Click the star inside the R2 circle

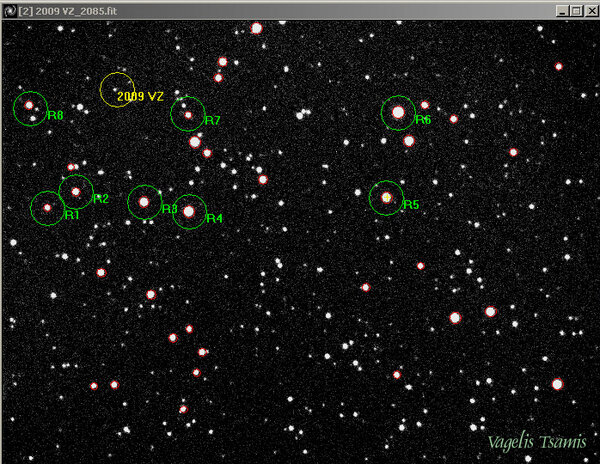(x=76, y=191)
